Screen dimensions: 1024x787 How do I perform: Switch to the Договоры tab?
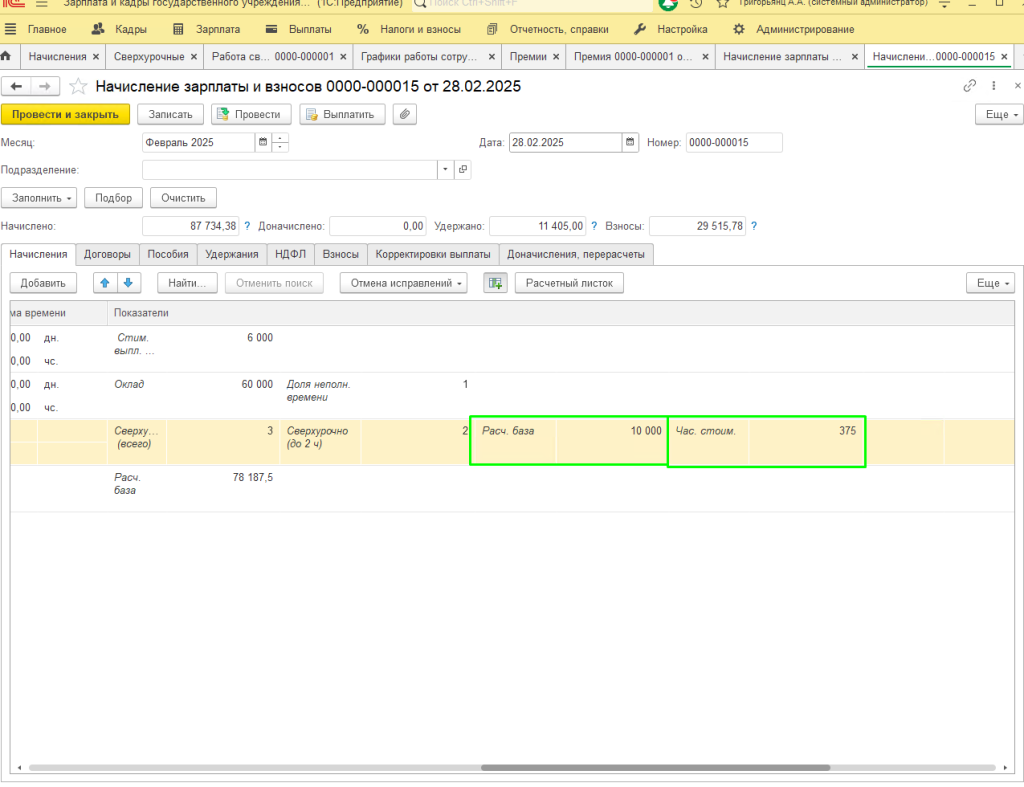coord(107,254)
